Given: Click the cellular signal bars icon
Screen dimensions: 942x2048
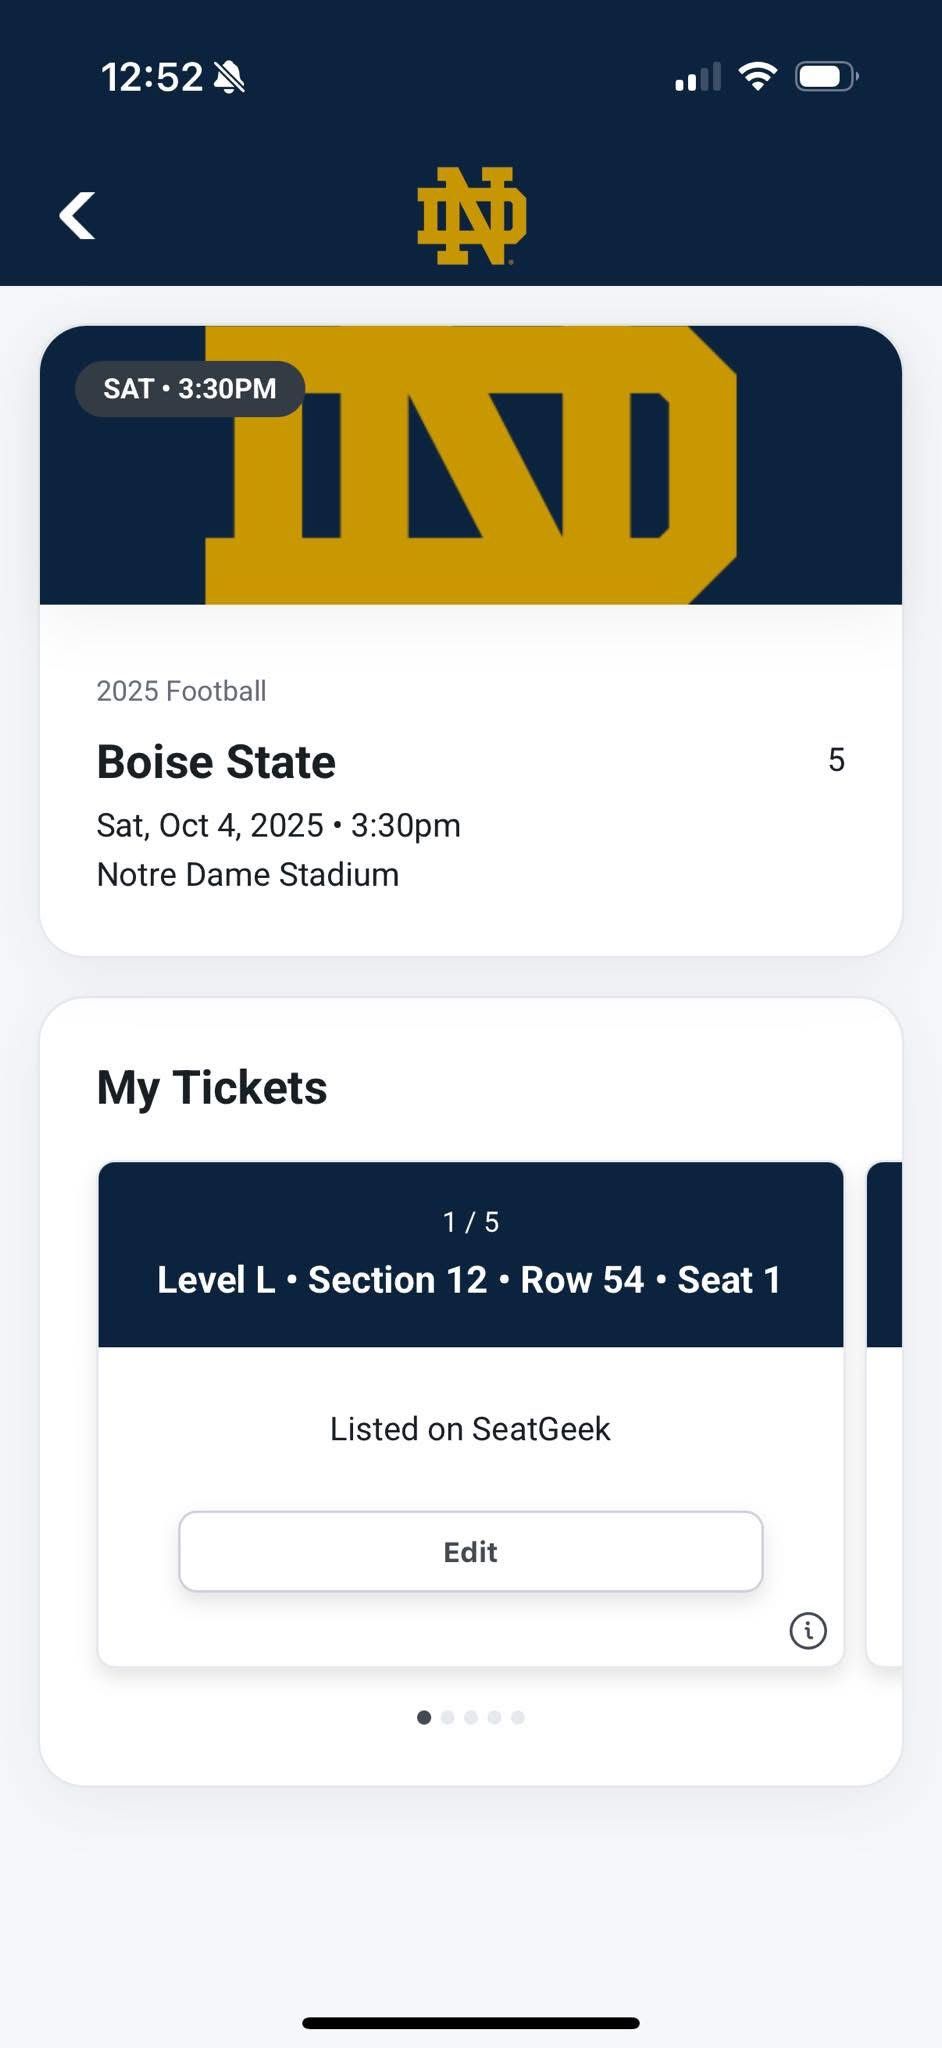Looking at the screenshot, I should coord(697,77).
